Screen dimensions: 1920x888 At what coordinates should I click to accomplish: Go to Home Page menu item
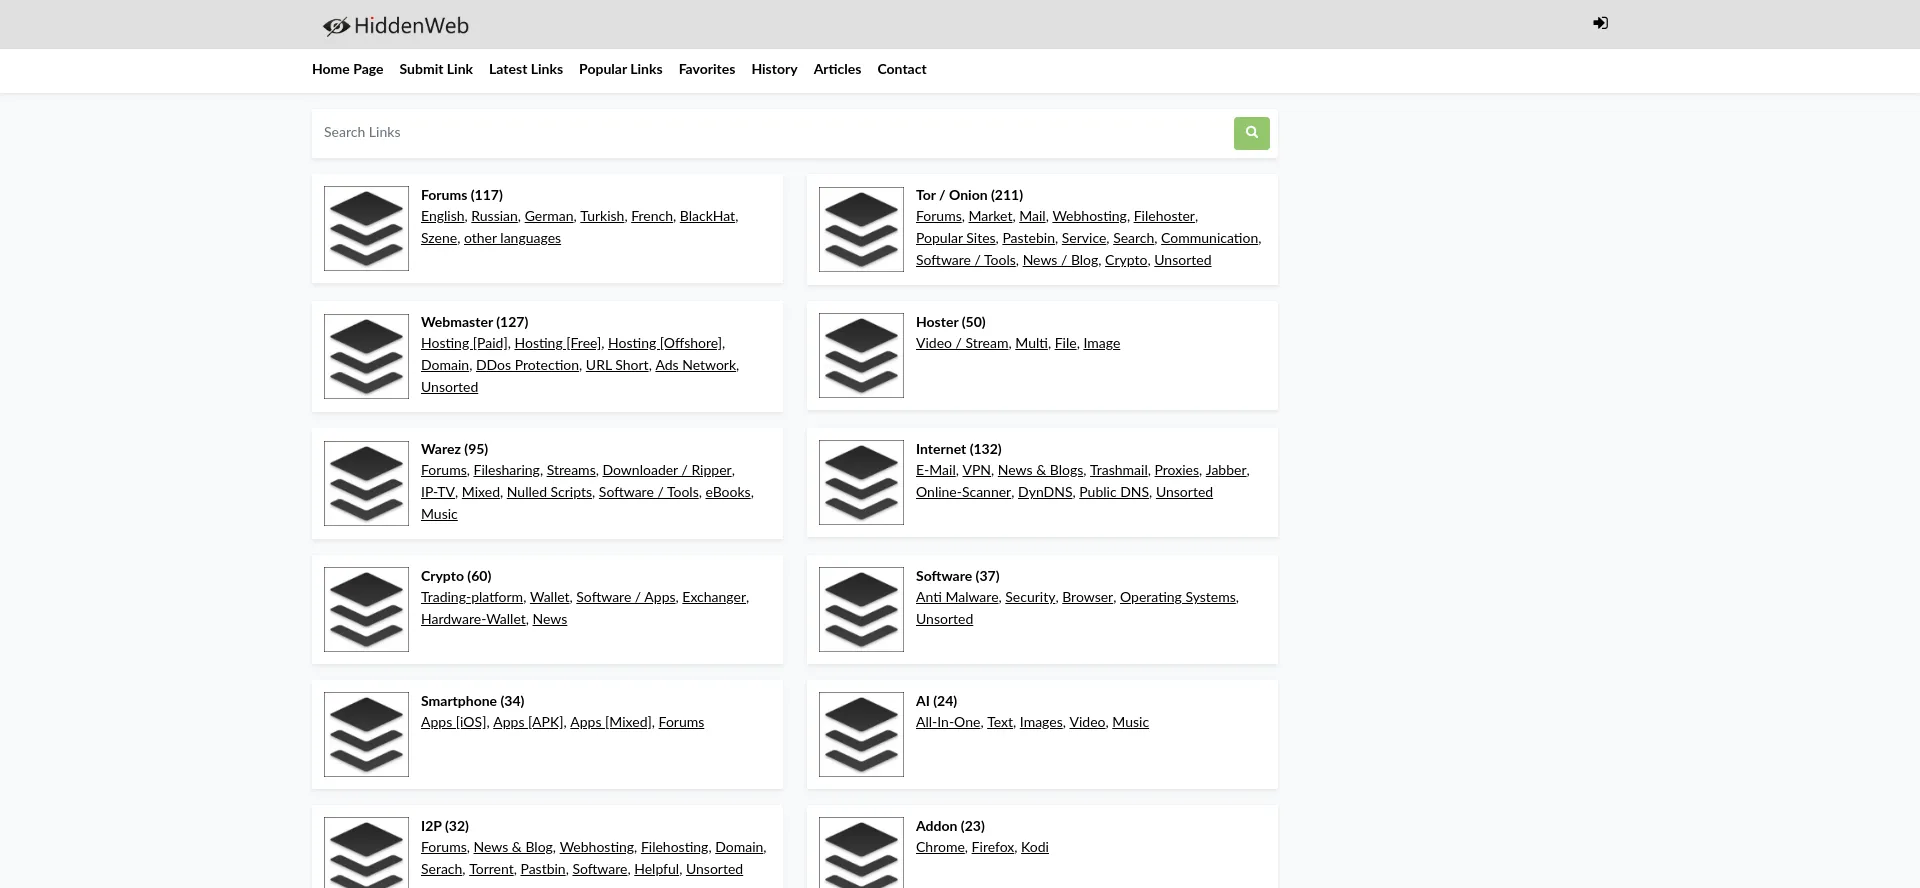tap(347, 70)
